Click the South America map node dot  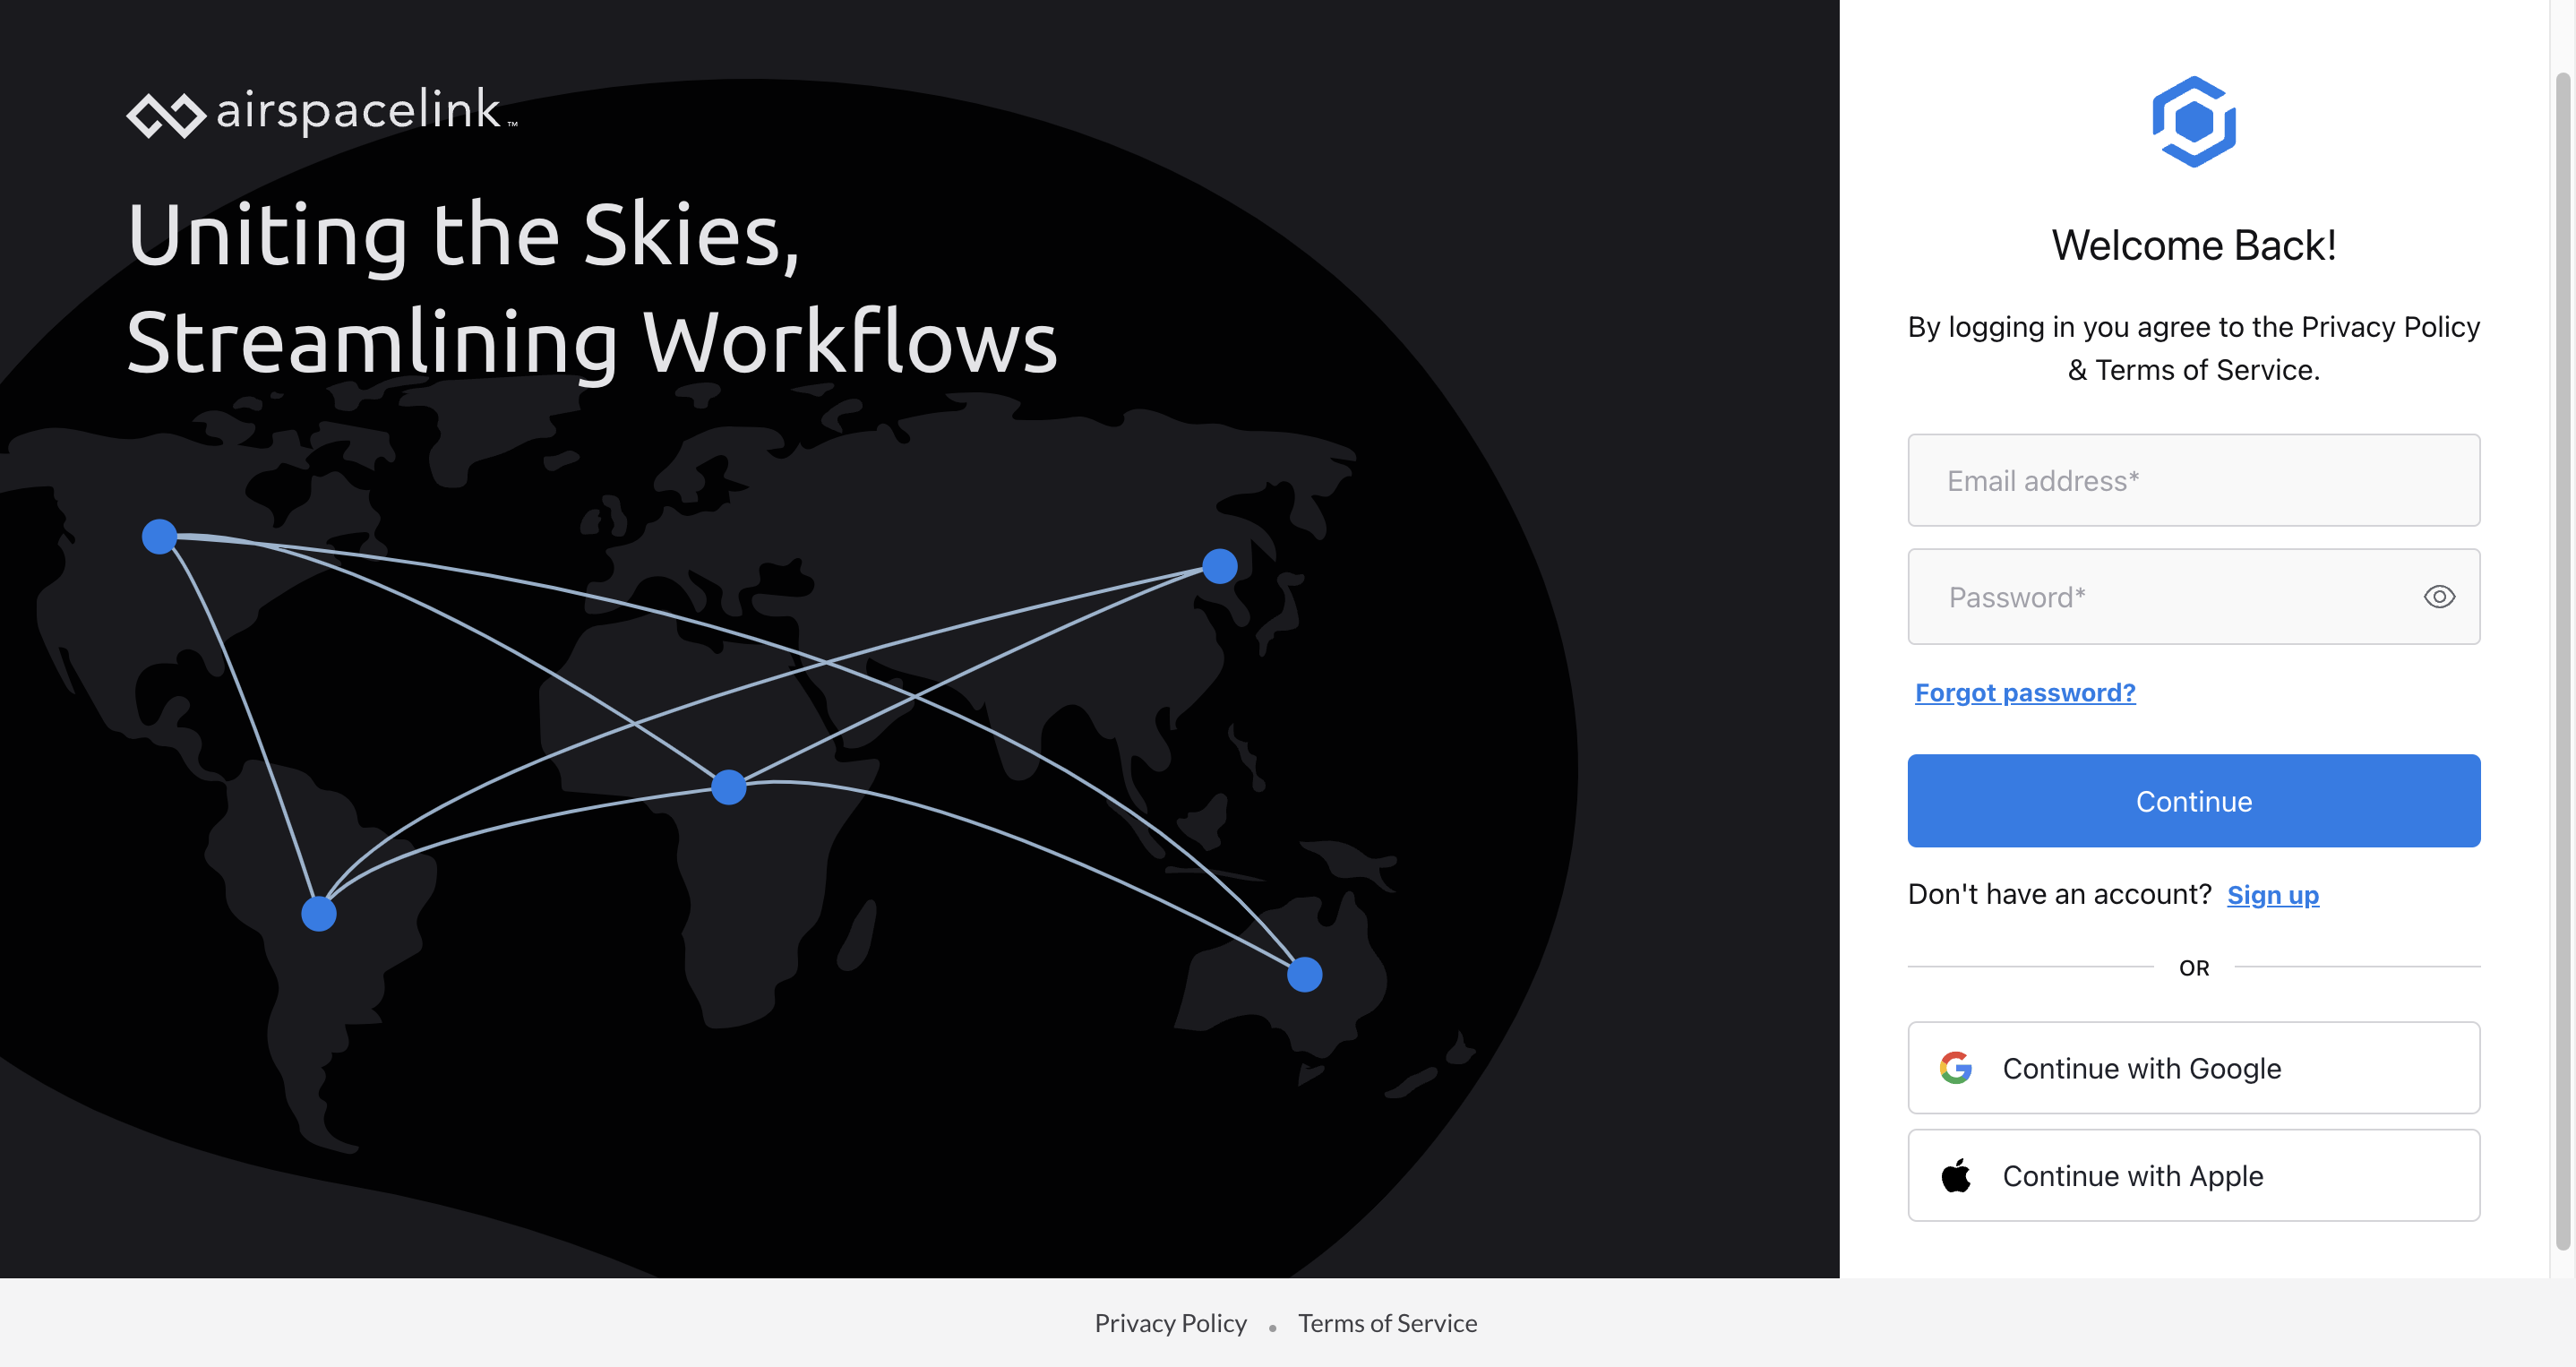(319, 913)
